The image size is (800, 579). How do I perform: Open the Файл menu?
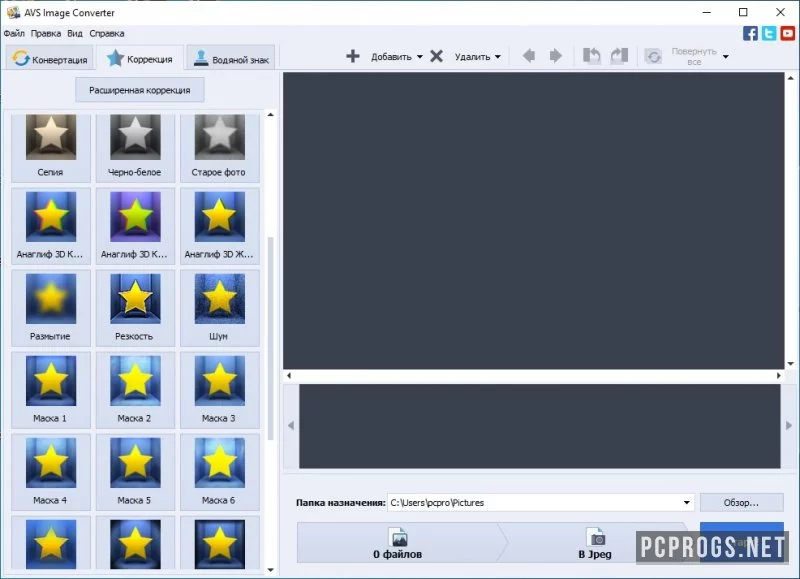[x=14, y=34]
